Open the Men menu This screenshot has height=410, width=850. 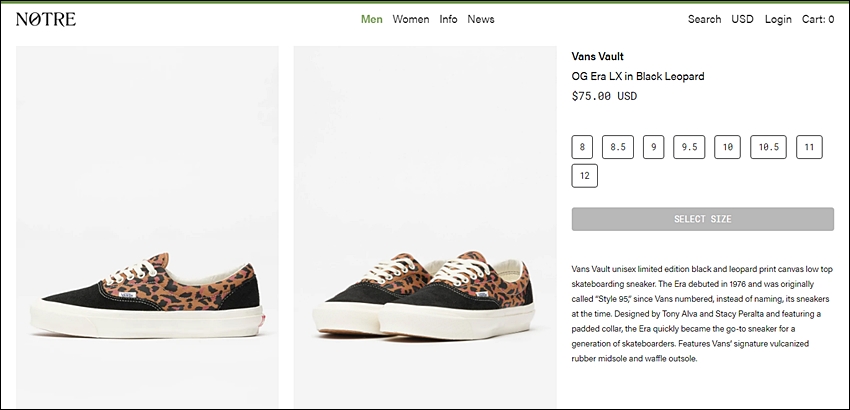(x=372, y=19)
